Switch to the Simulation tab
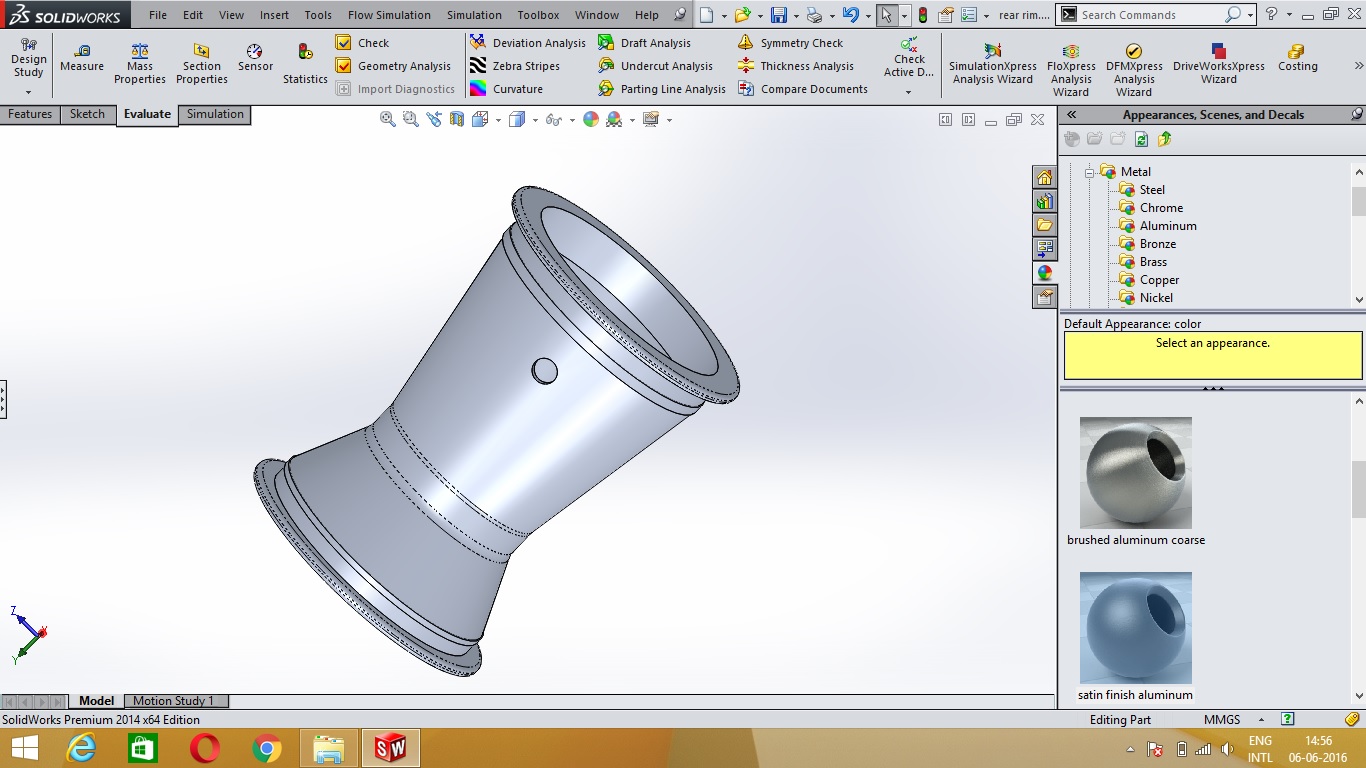Viewport: 1366px width, 768px height. click(x=215, y=114)
